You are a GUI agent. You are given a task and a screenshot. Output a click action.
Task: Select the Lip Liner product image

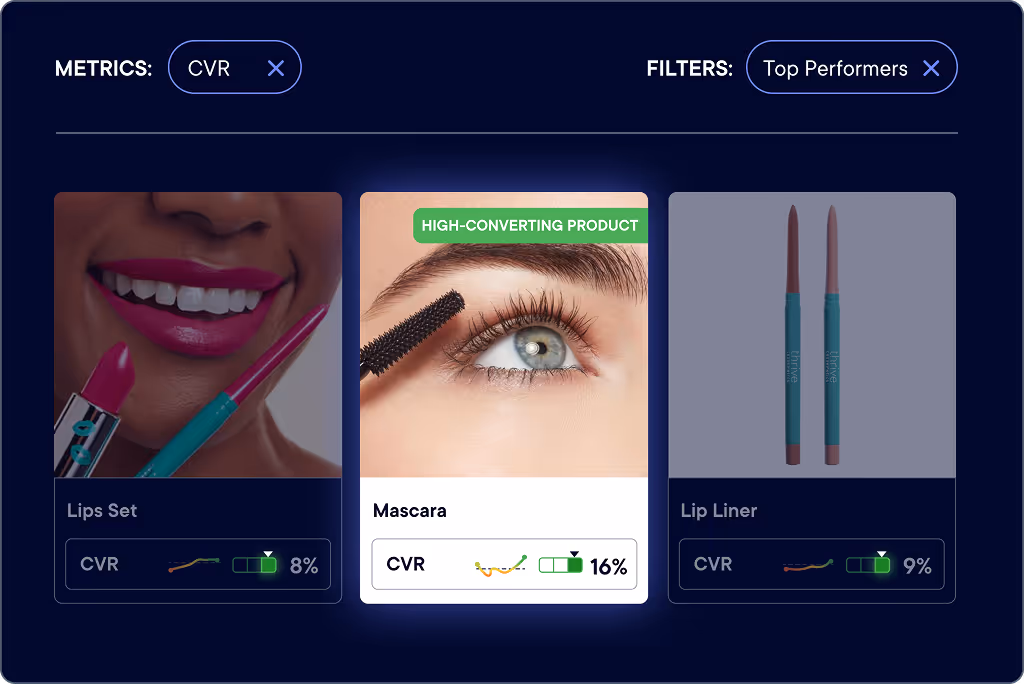pyautogui.click(x=812, y=334)
